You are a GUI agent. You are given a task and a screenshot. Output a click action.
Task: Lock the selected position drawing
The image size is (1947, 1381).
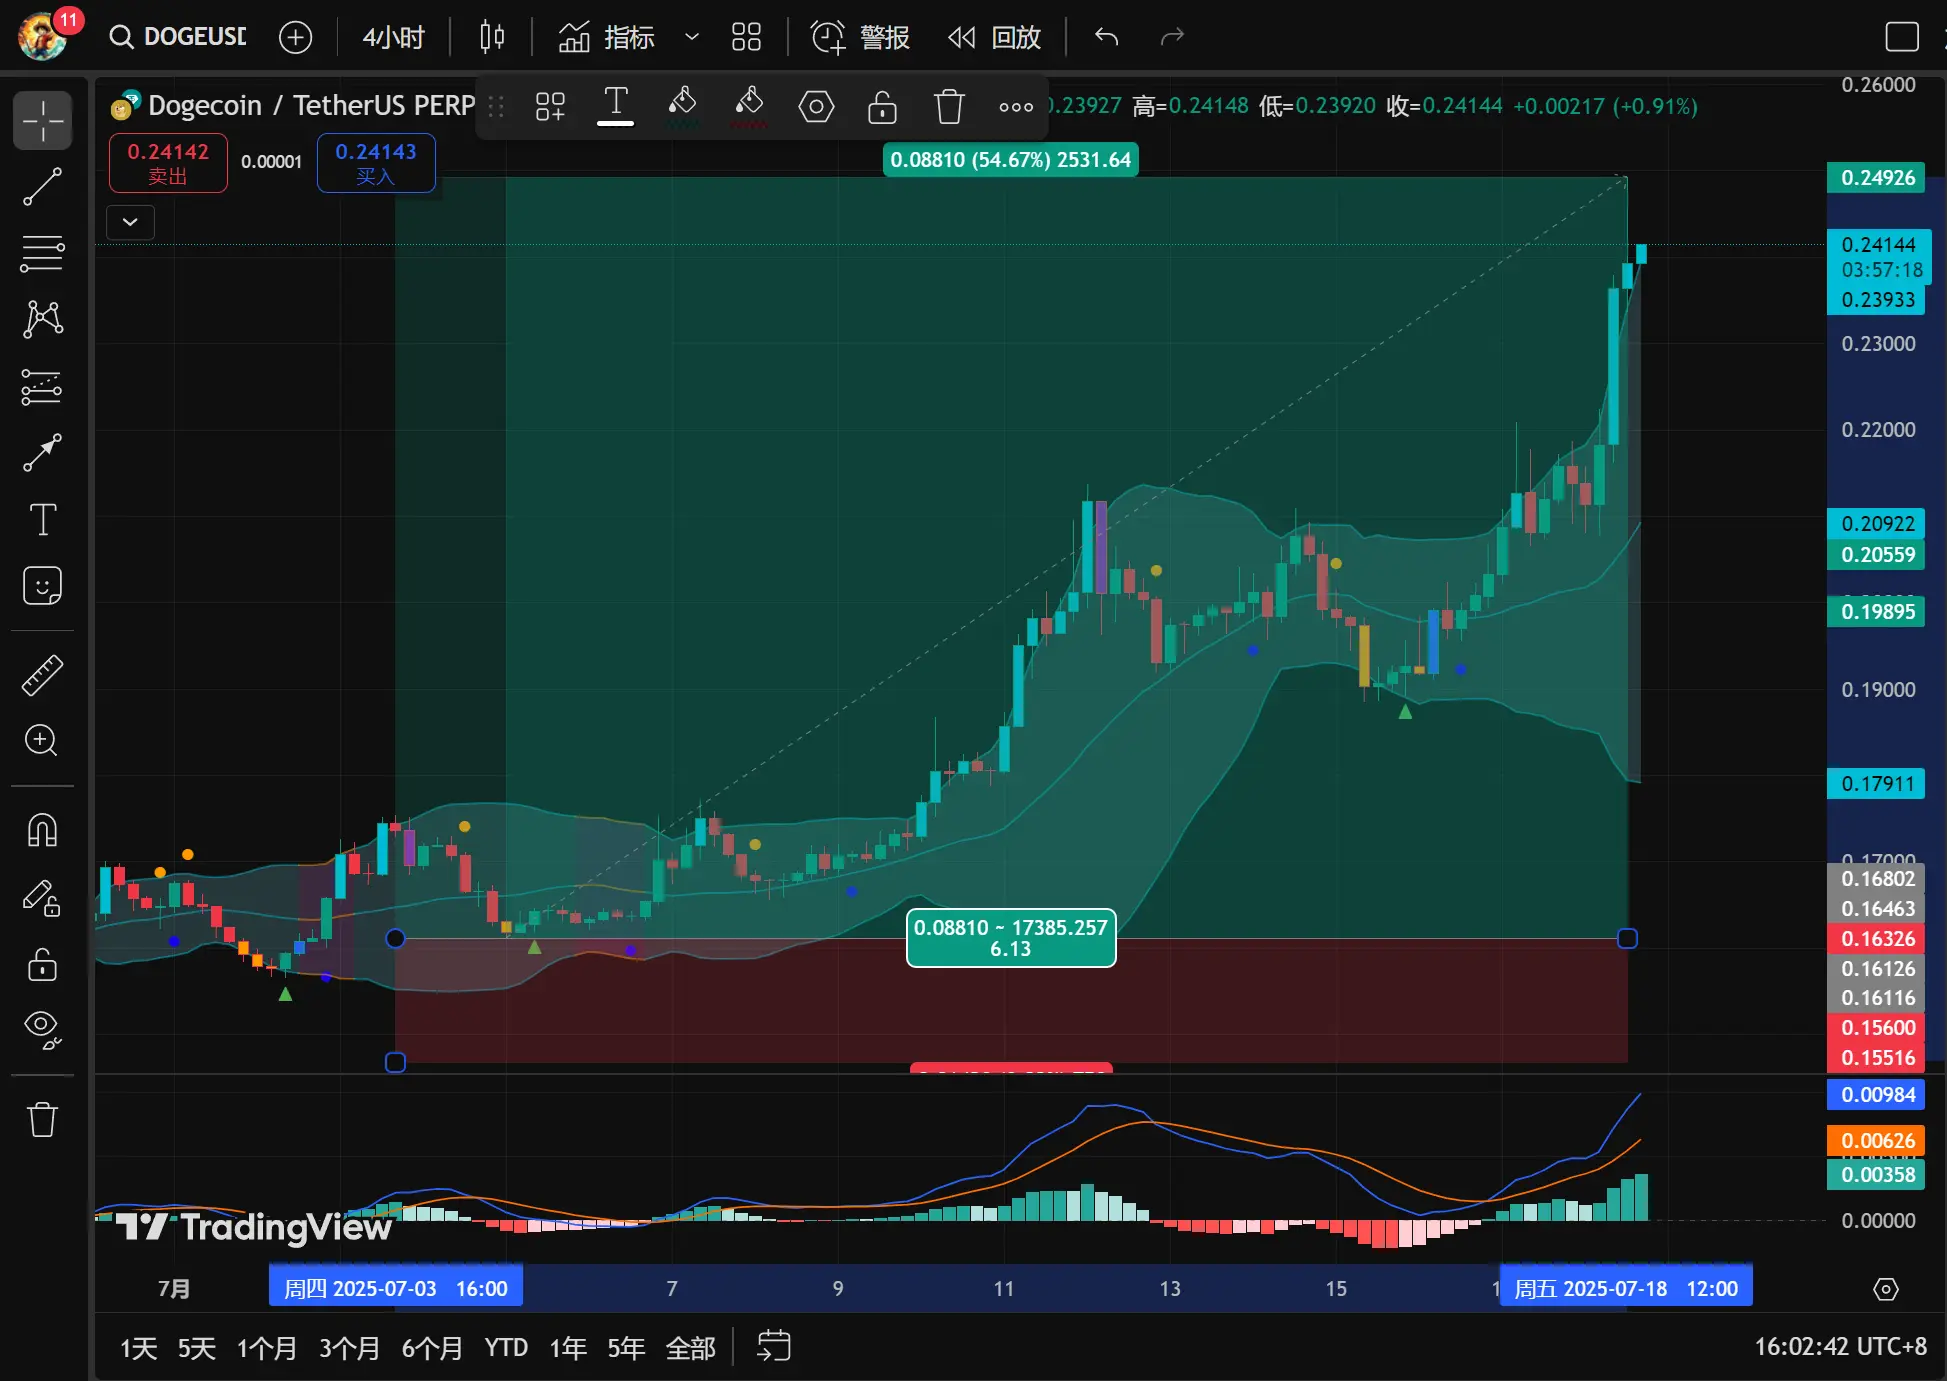pyautogui.click(x=882, y=106)
